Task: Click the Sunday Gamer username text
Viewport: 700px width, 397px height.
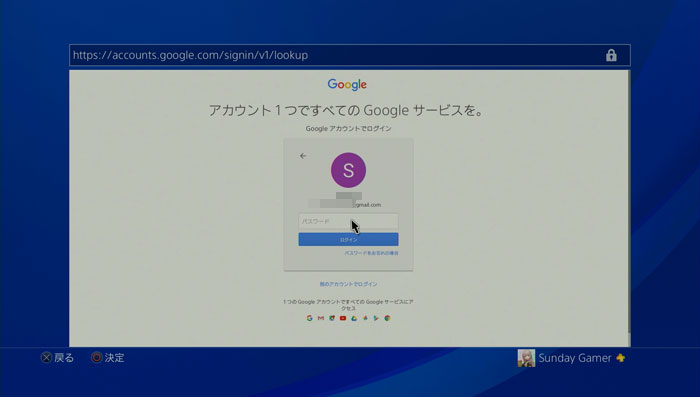Action: coord(575,358)
